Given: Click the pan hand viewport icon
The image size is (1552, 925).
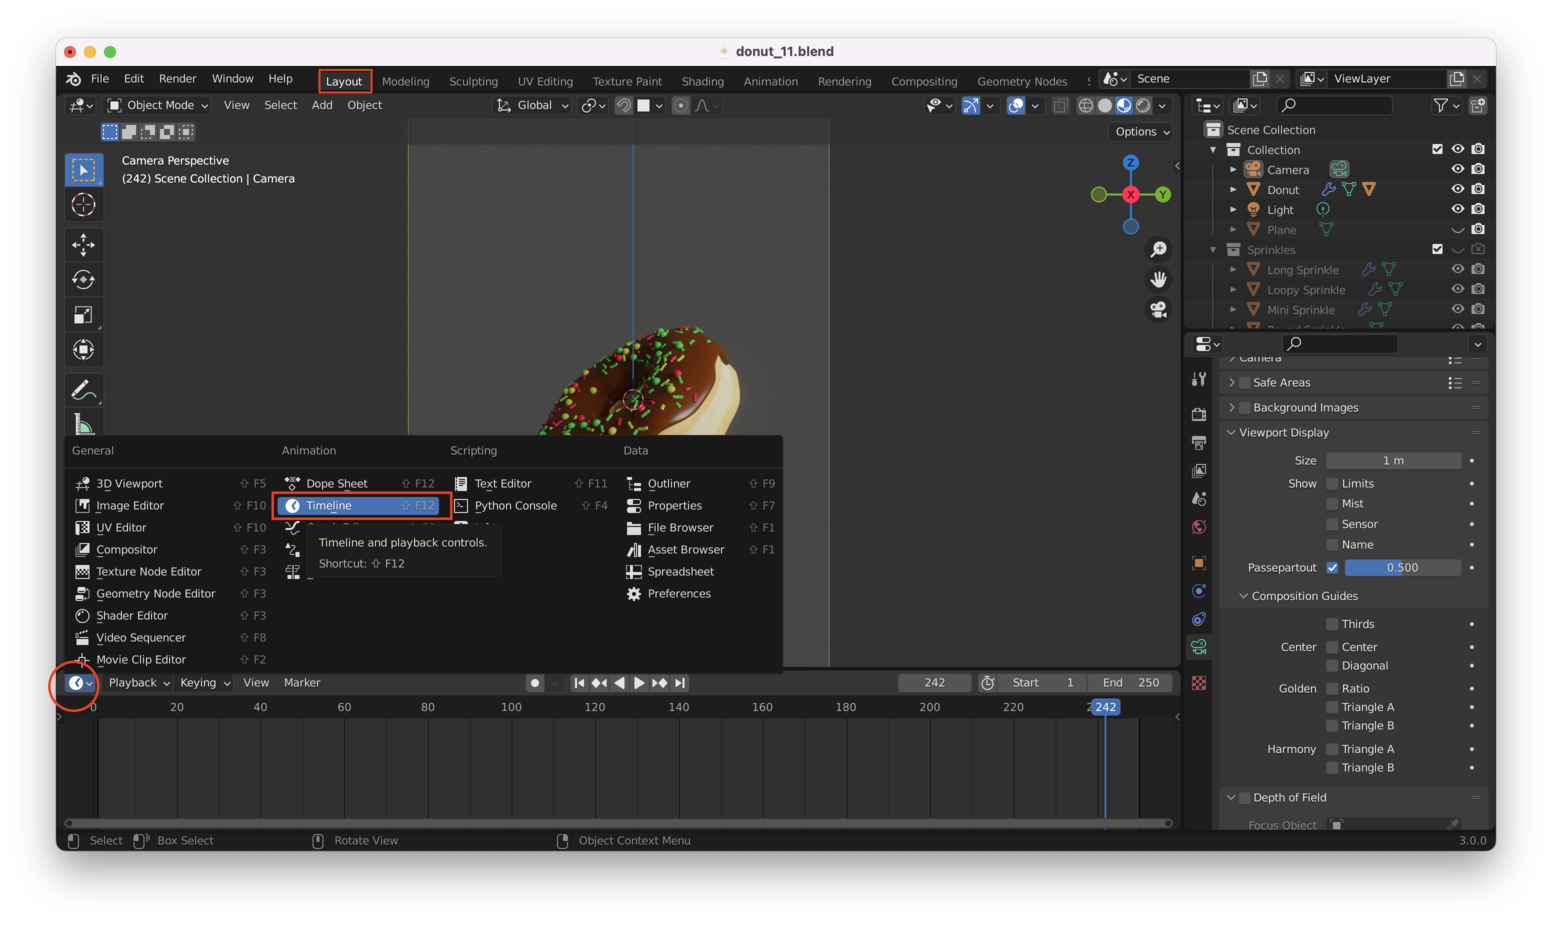Looking at the screenshot, I should [x=1159, y=279].
